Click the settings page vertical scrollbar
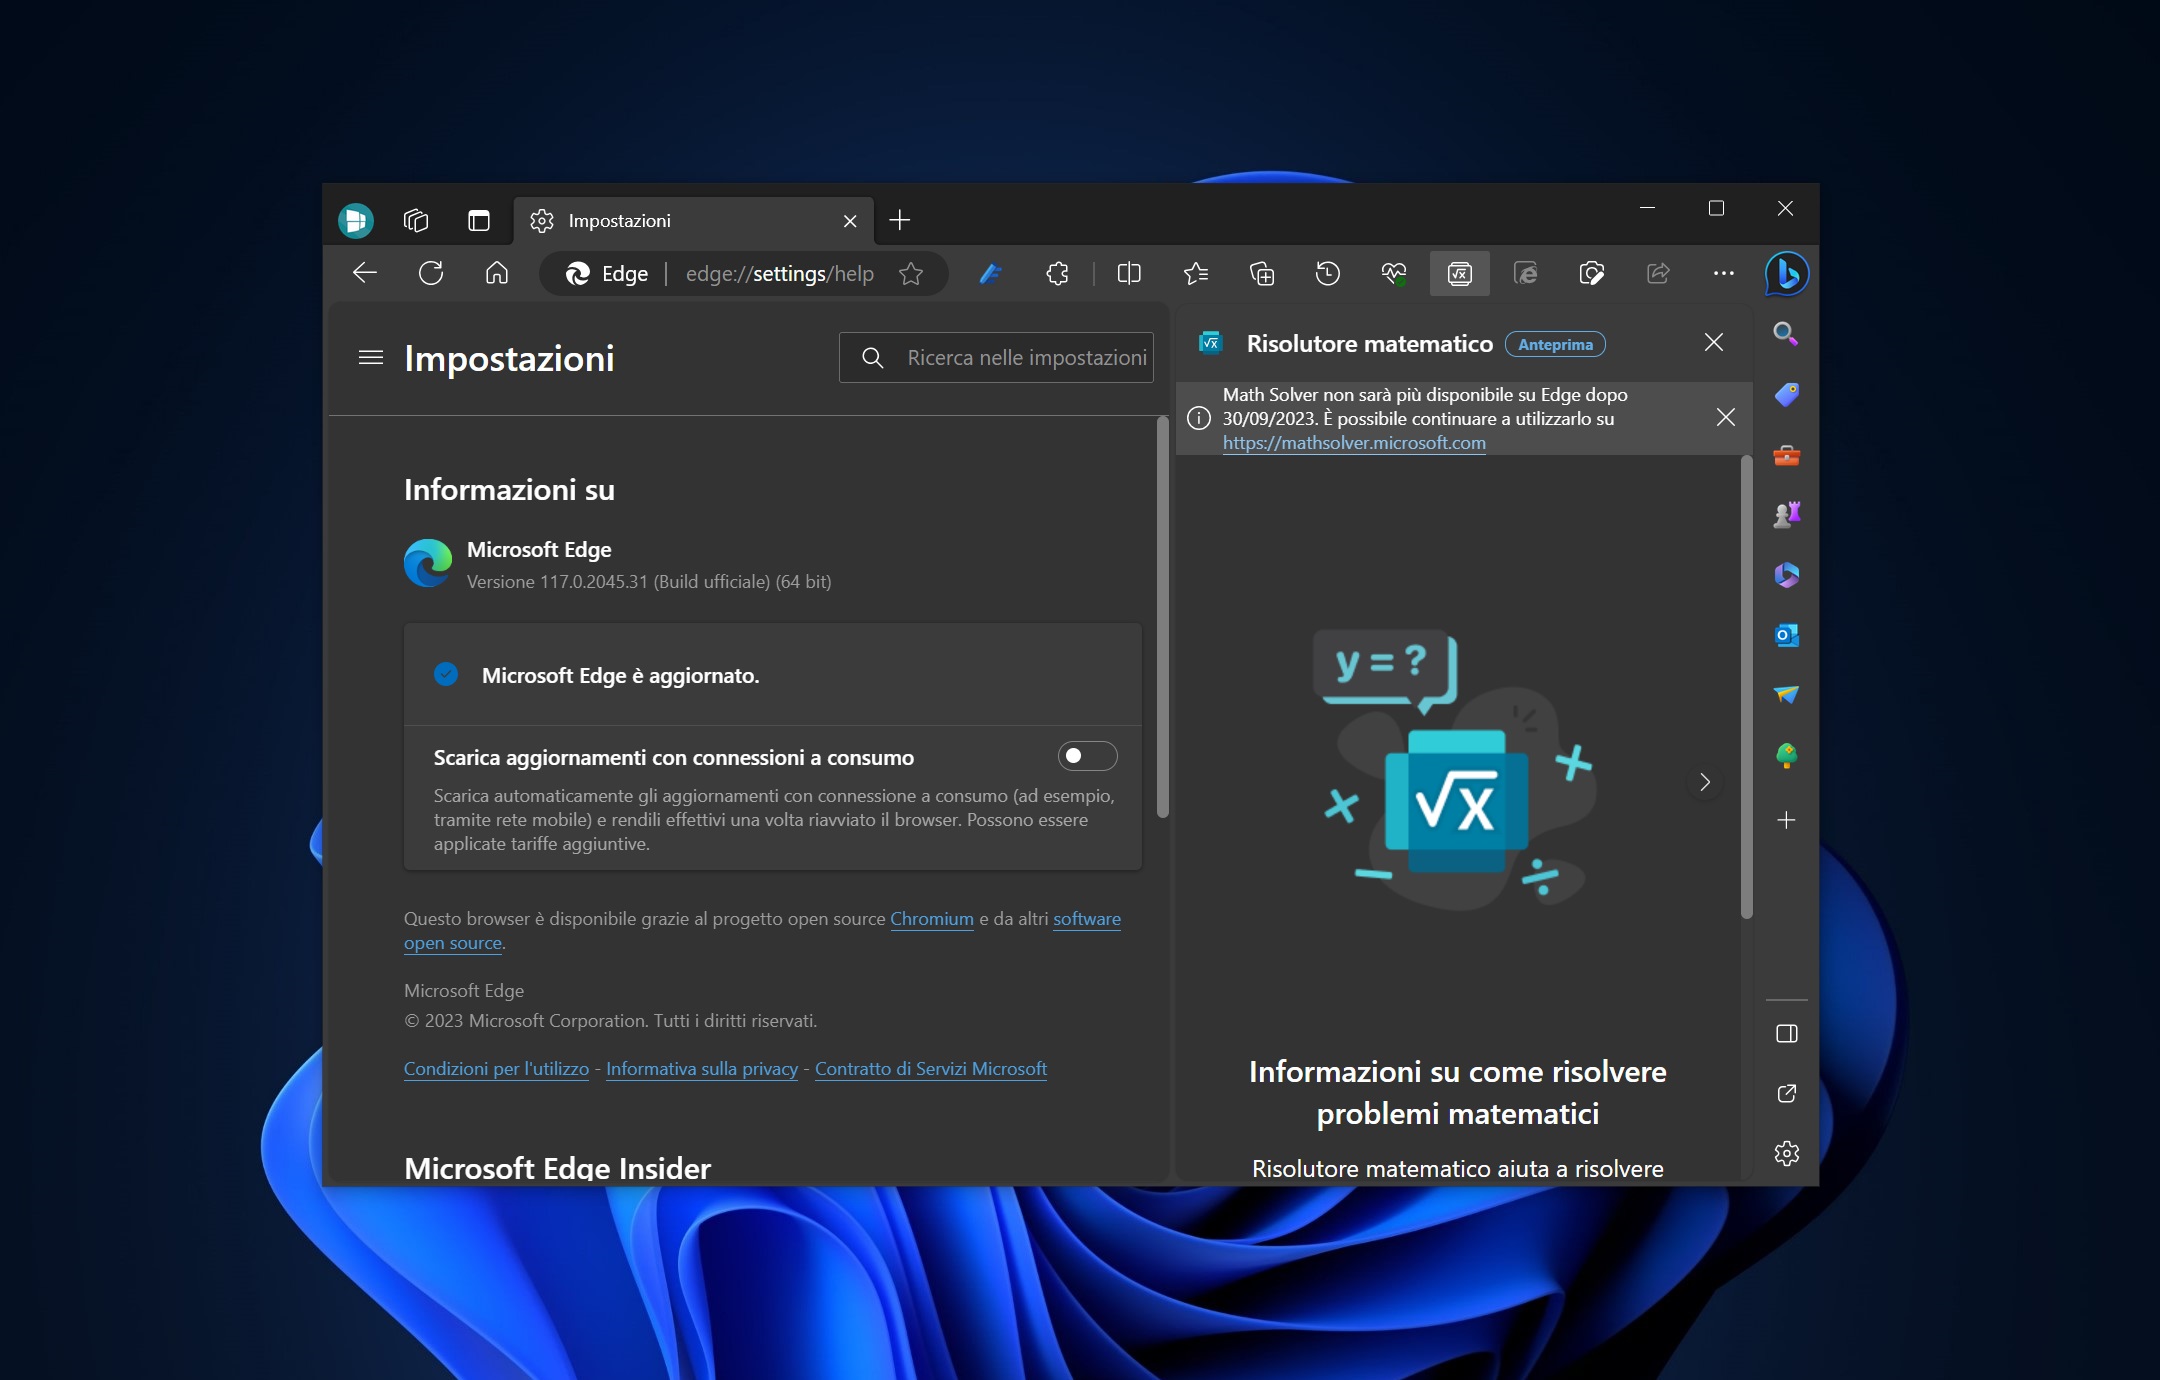2160x1380 pixels. 1162,617
